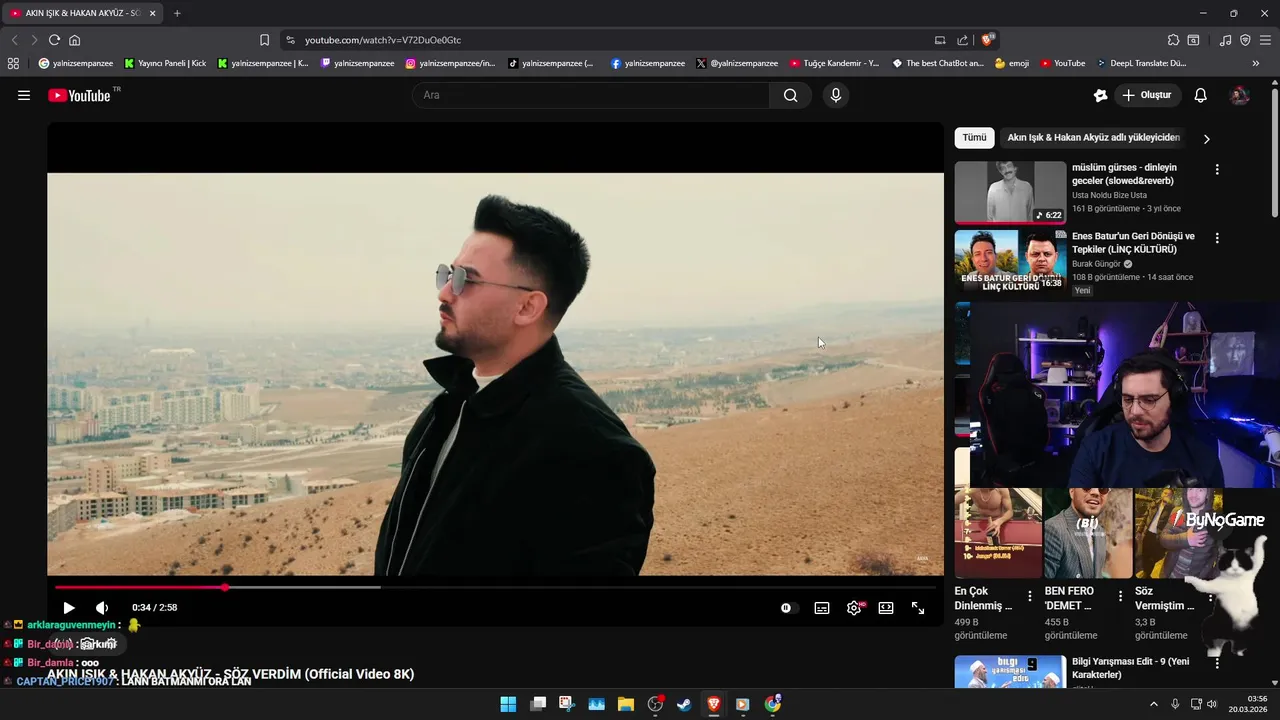
Task: Show more filter chips with right arrow
Action: tap(1206, 139)
